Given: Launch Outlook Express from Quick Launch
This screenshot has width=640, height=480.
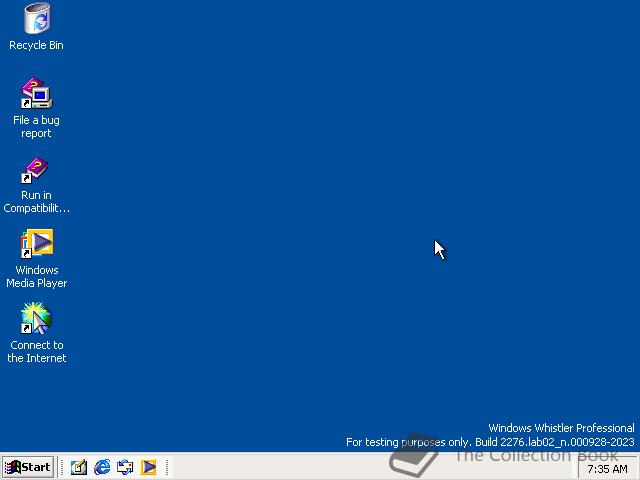Looking at the screenshot, I should pyautogui.click(x=125, y=467).
